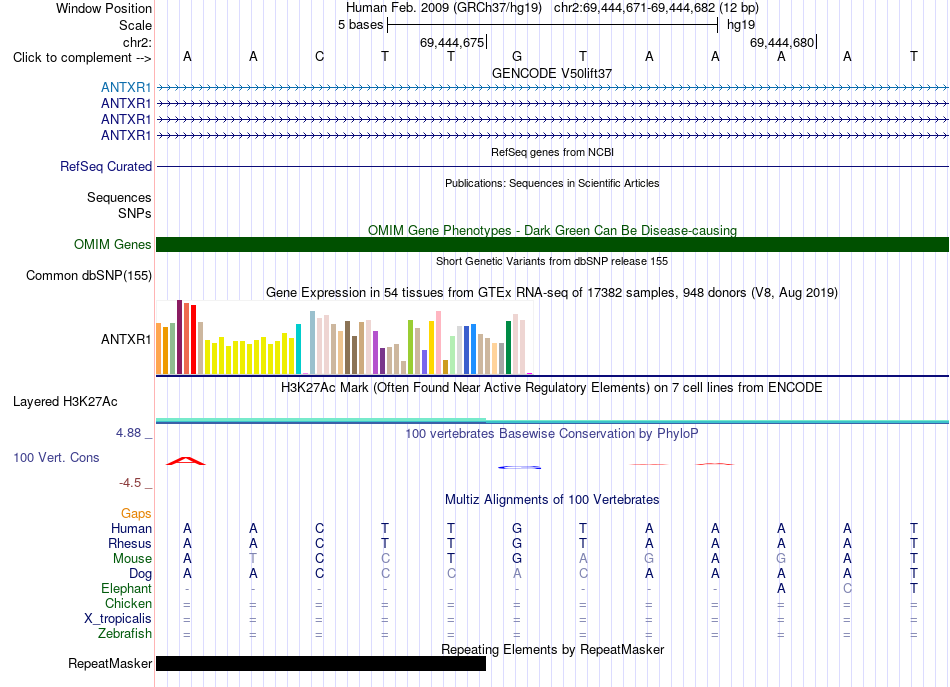
Task: Click the Mouse alignment row label
Action: click(132, 559)
